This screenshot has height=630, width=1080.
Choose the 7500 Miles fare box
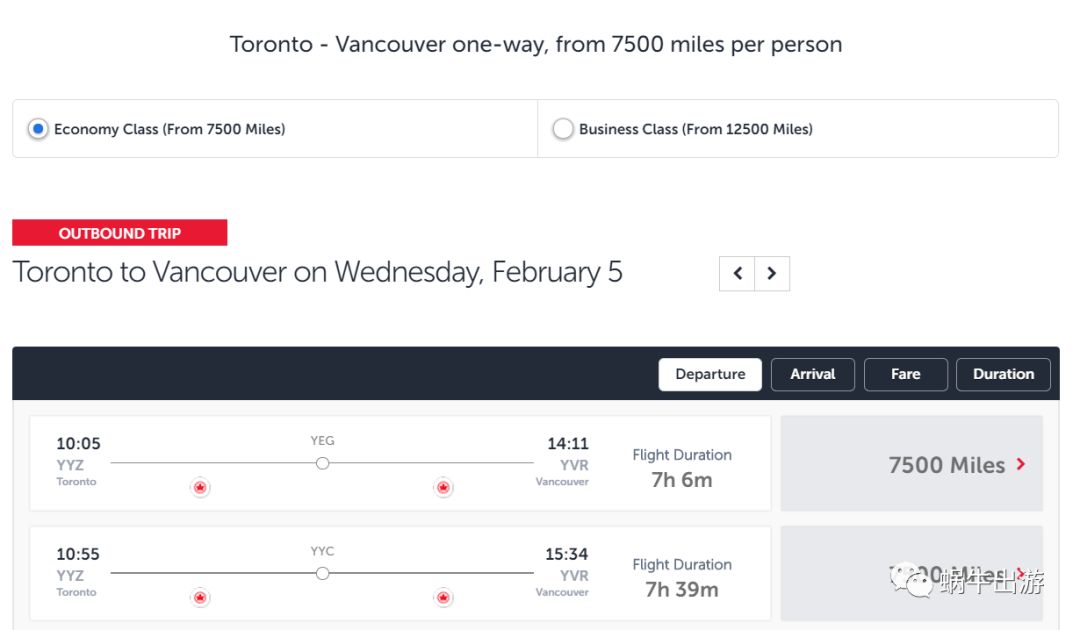coord(911,464)
